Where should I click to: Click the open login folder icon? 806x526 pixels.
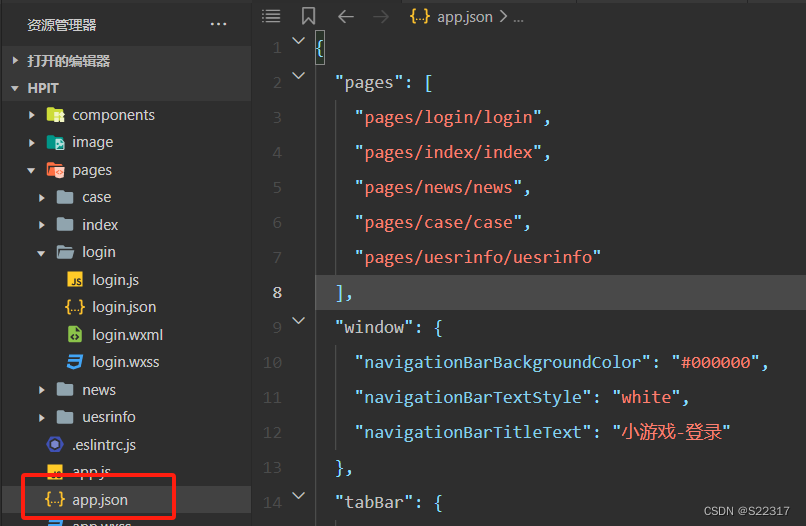pyautogui.click(x=65, y=252)
